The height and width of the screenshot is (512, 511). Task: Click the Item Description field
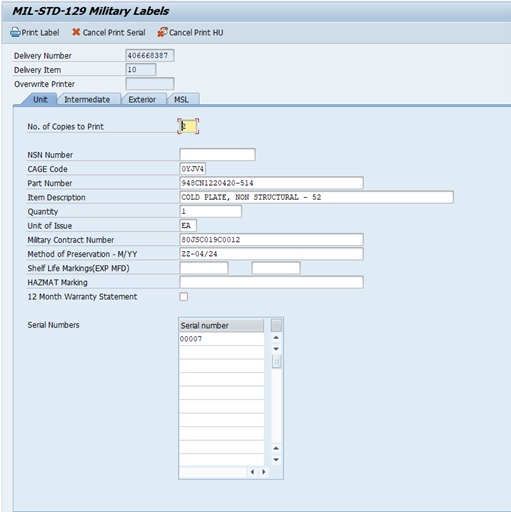tap(316, 197)
